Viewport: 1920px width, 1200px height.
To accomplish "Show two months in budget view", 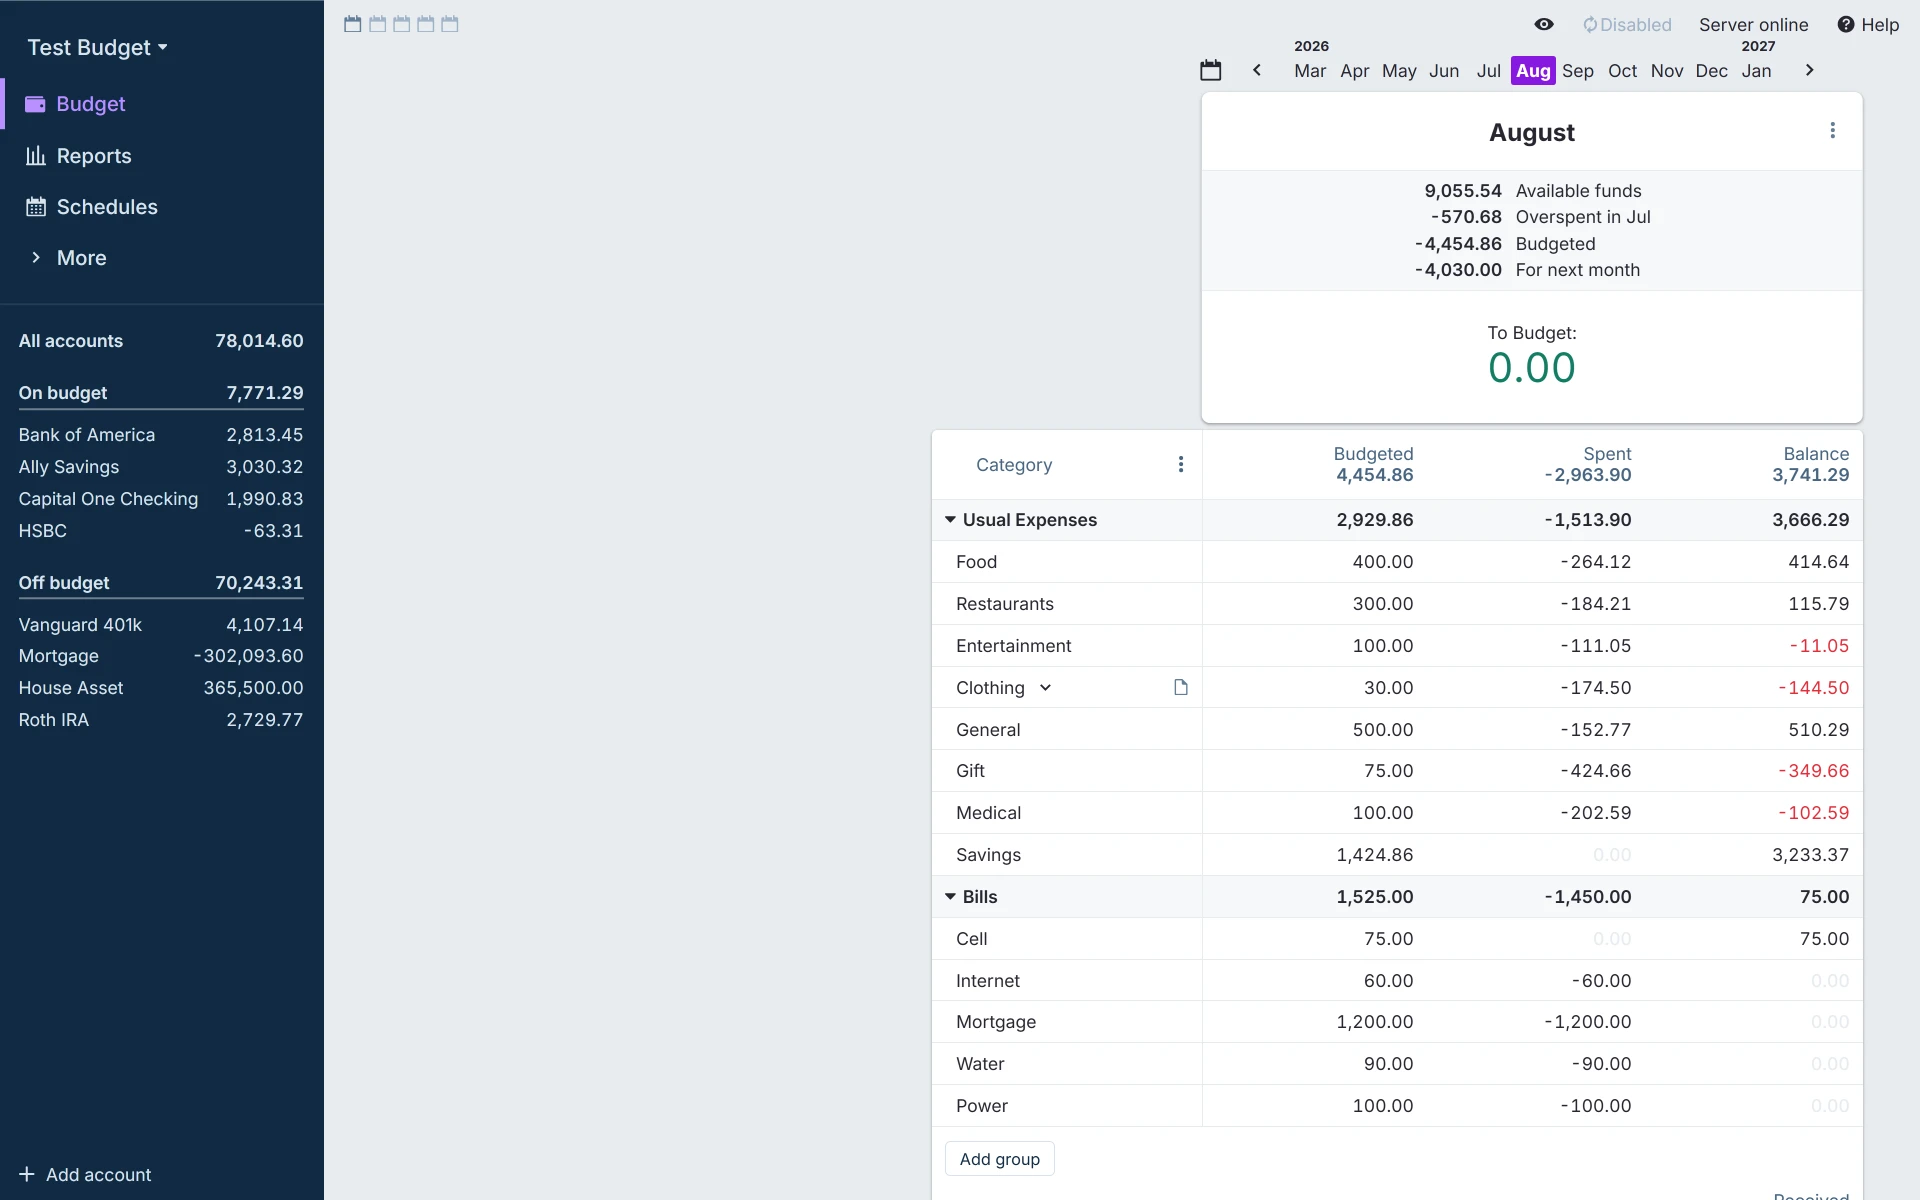I will click(x=377, y=24).
